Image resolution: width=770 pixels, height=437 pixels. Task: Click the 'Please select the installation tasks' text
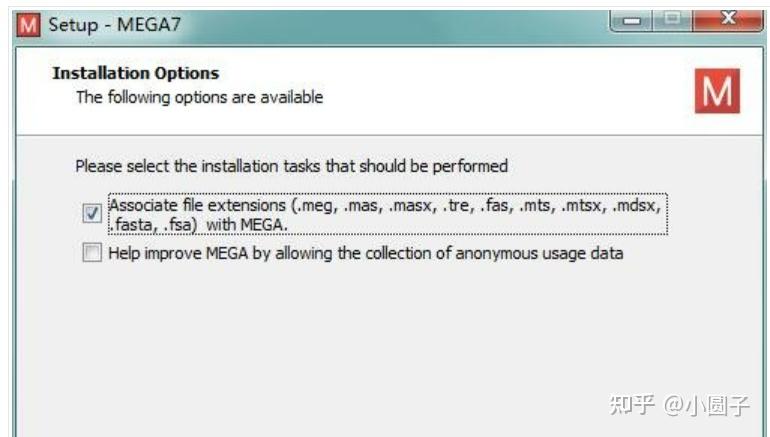[x=291, y=166]
